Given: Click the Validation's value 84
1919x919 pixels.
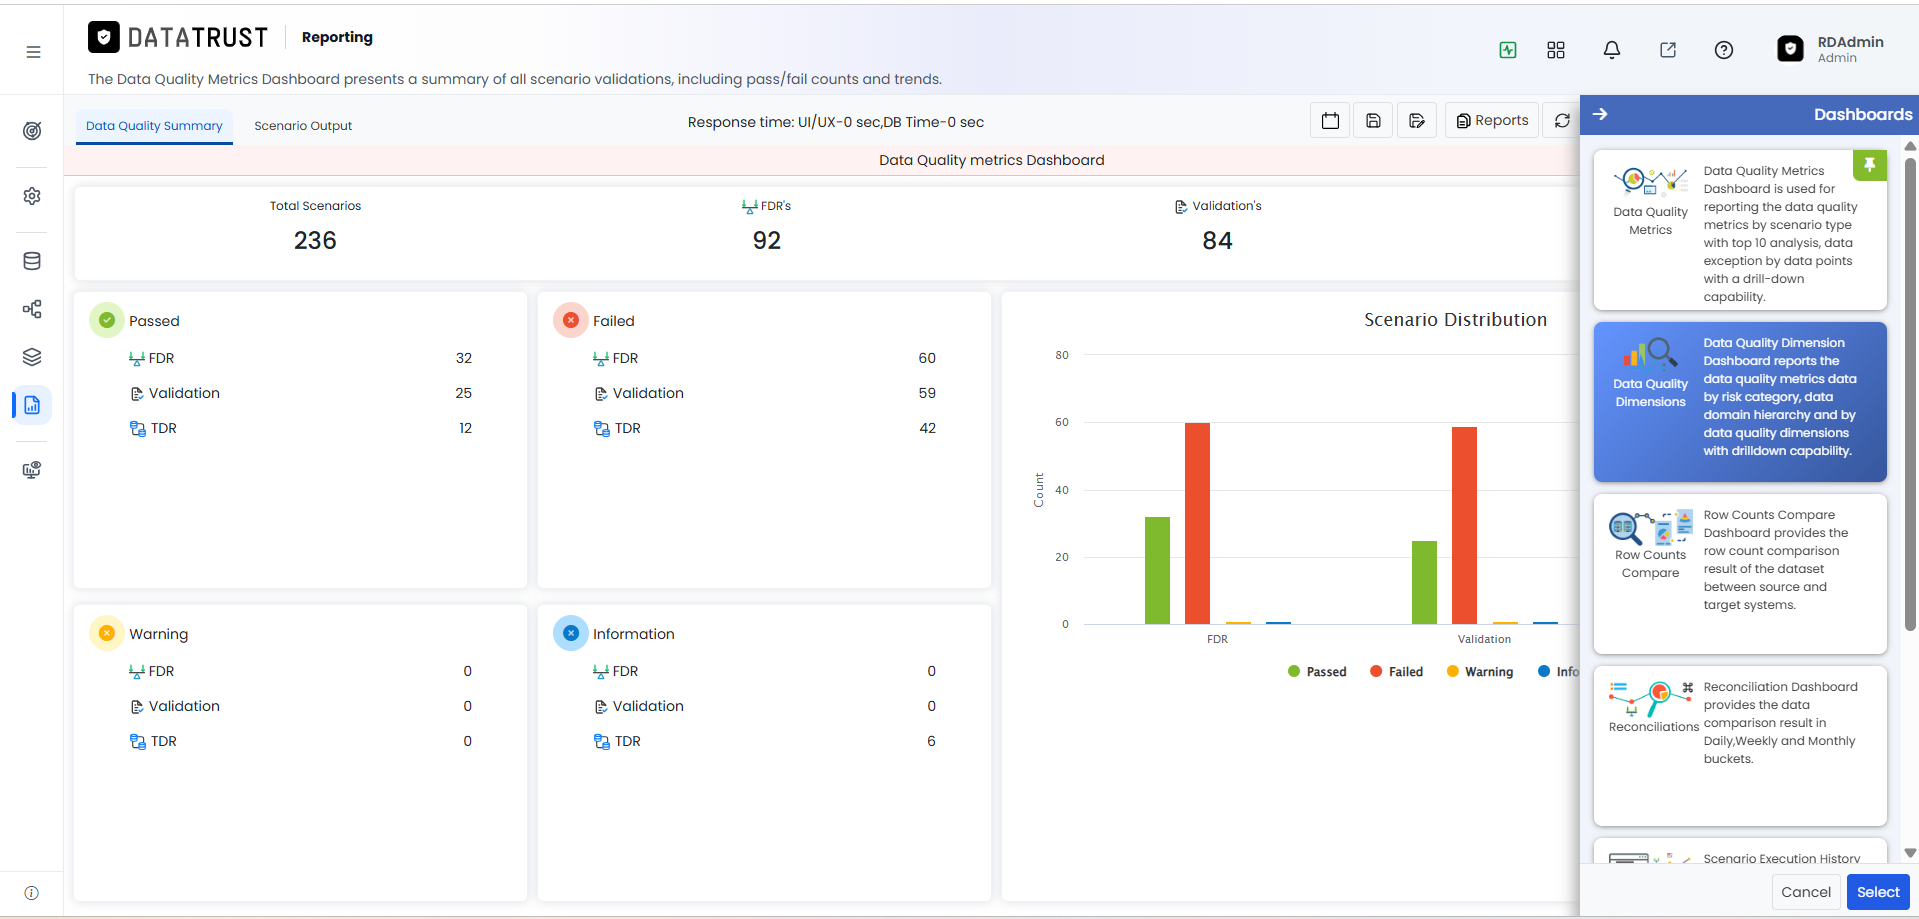Looking at the screenshot, I should click(1217, 241).
